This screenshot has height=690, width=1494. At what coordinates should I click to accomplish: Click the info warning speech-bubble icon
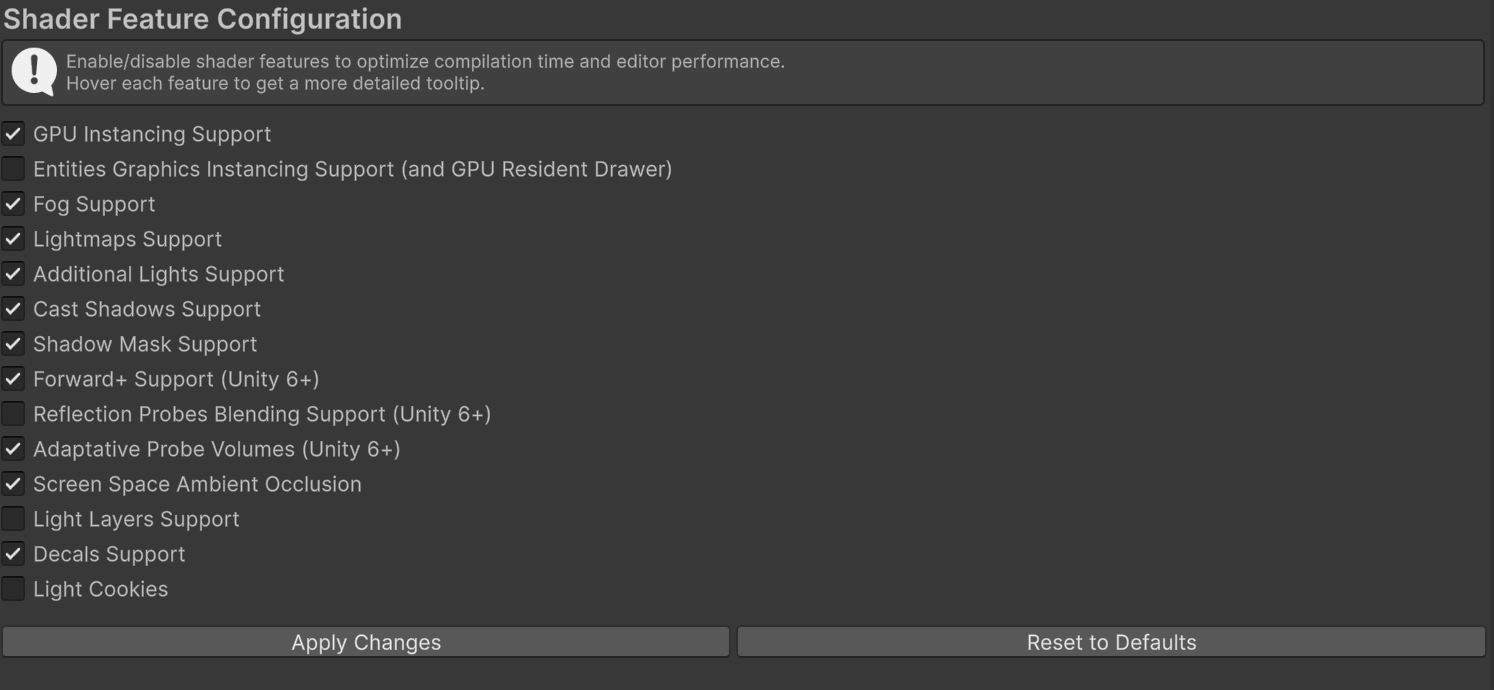(34, 72)
